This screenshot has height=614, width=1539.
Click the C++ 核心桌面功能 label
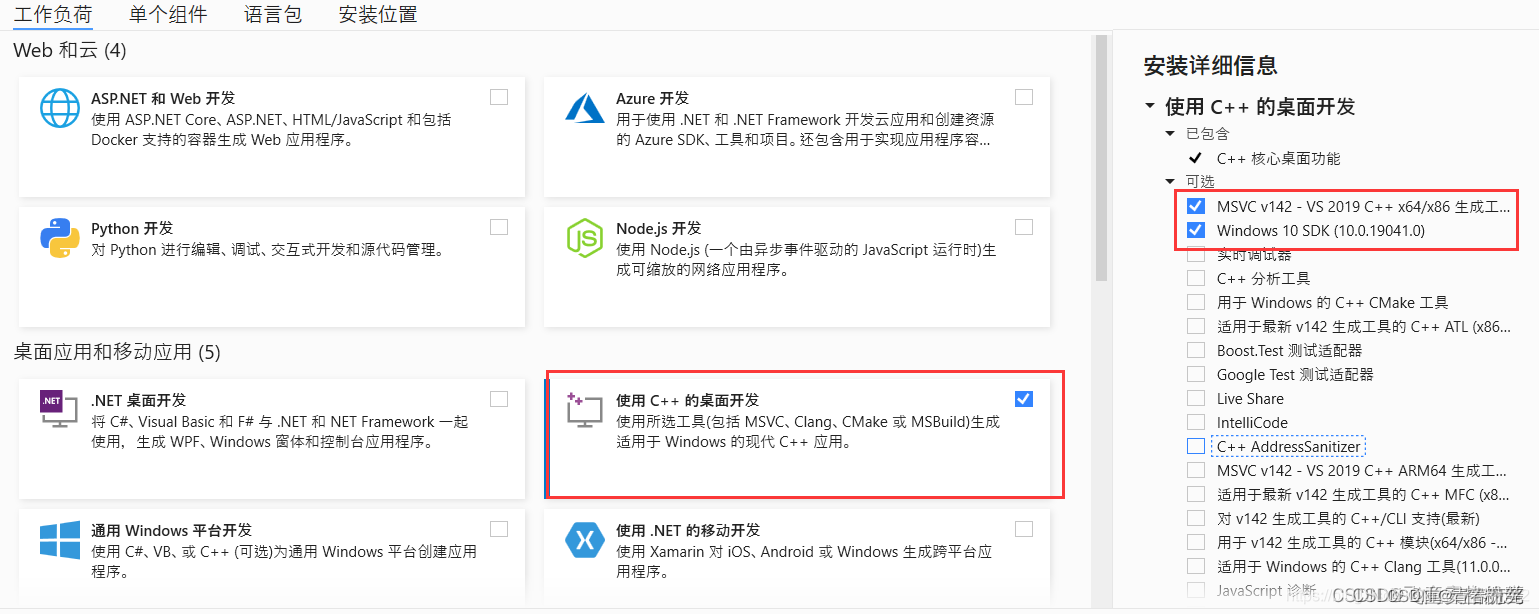(1278, 158)
